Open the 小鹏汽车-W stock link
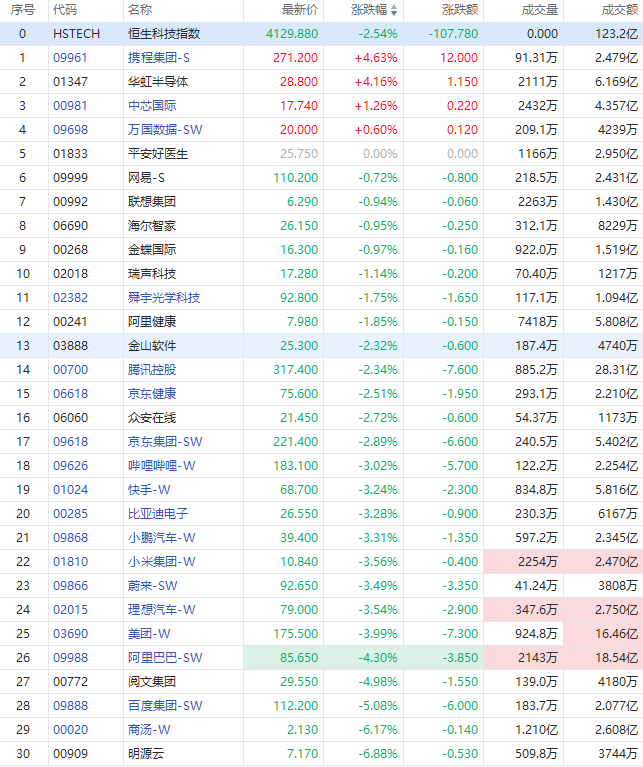The width and height of the screenshot is (643, 767). coord(161,537)
